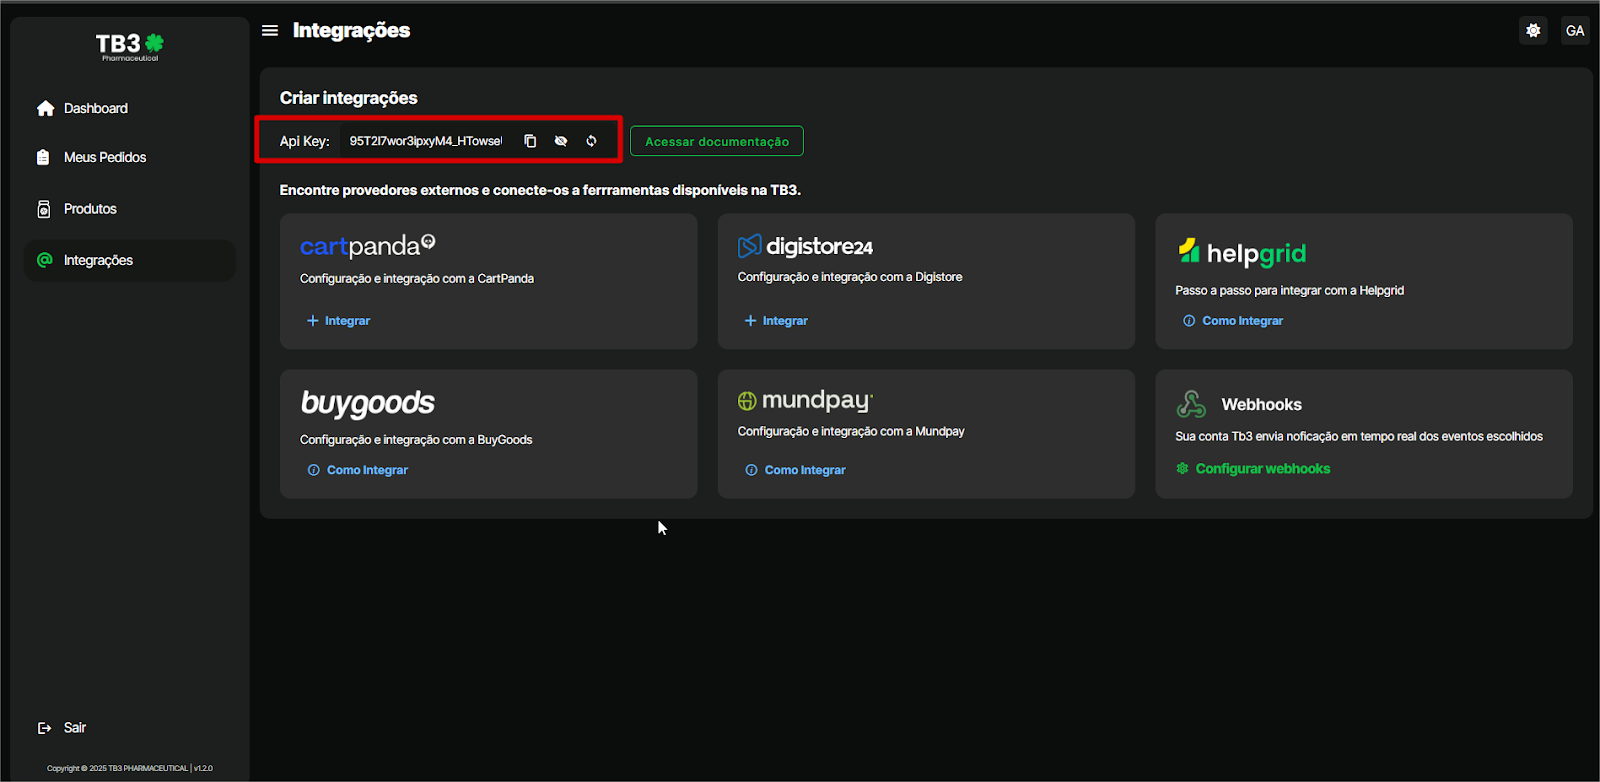The height and width of the screenshot is (782, 1600).
Task: Click Configurar webhooks link
Action: [x=1262, y=469]
